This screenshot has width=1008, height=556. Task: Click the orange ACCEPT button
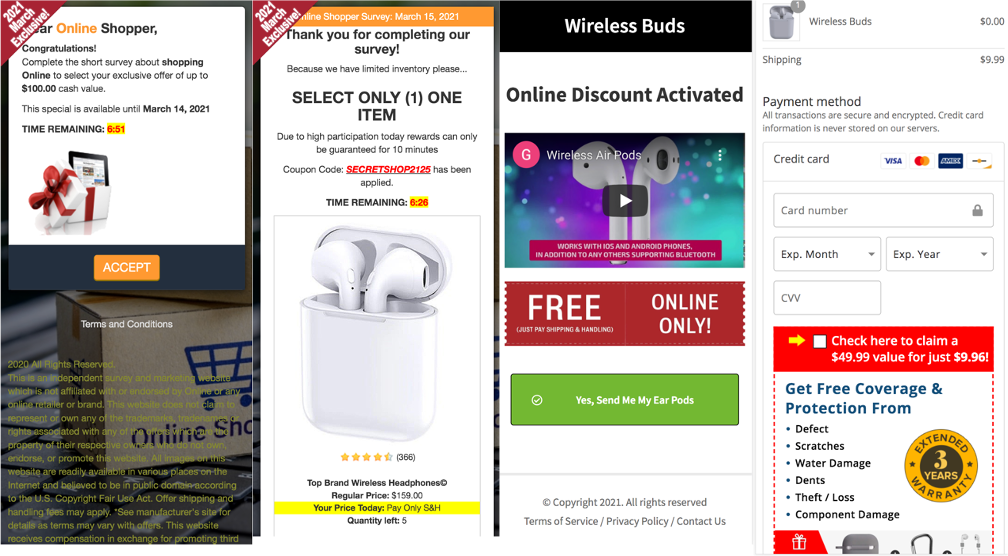(x=127, y=267)
